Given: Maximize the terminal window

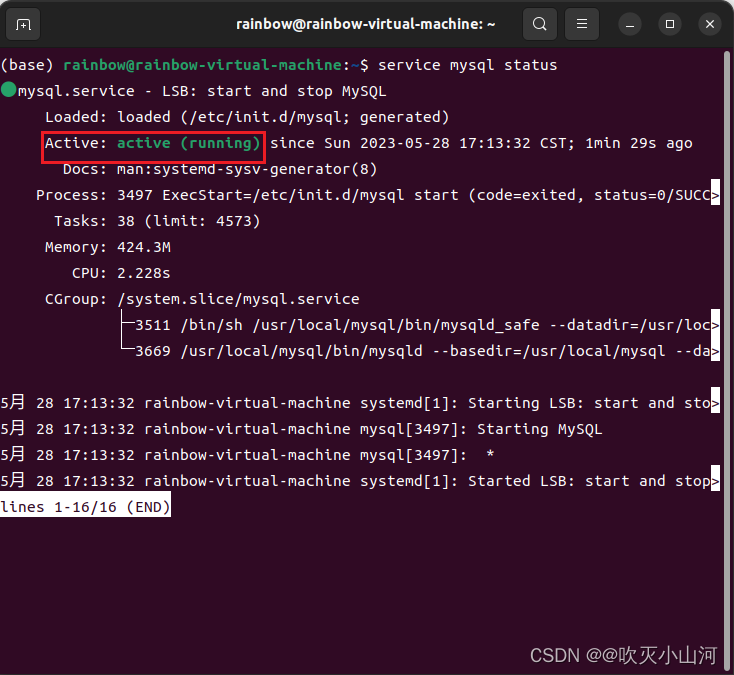Looking at the screenshot, I should (x=670, y=24).
